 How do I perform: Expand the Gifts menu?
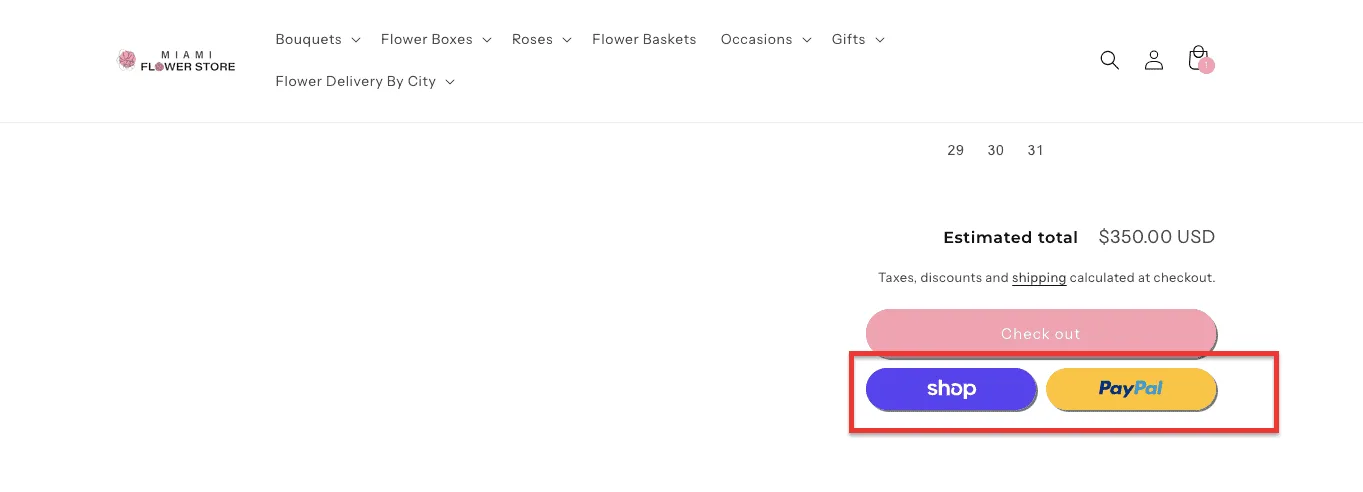click(x=858, y=40)
